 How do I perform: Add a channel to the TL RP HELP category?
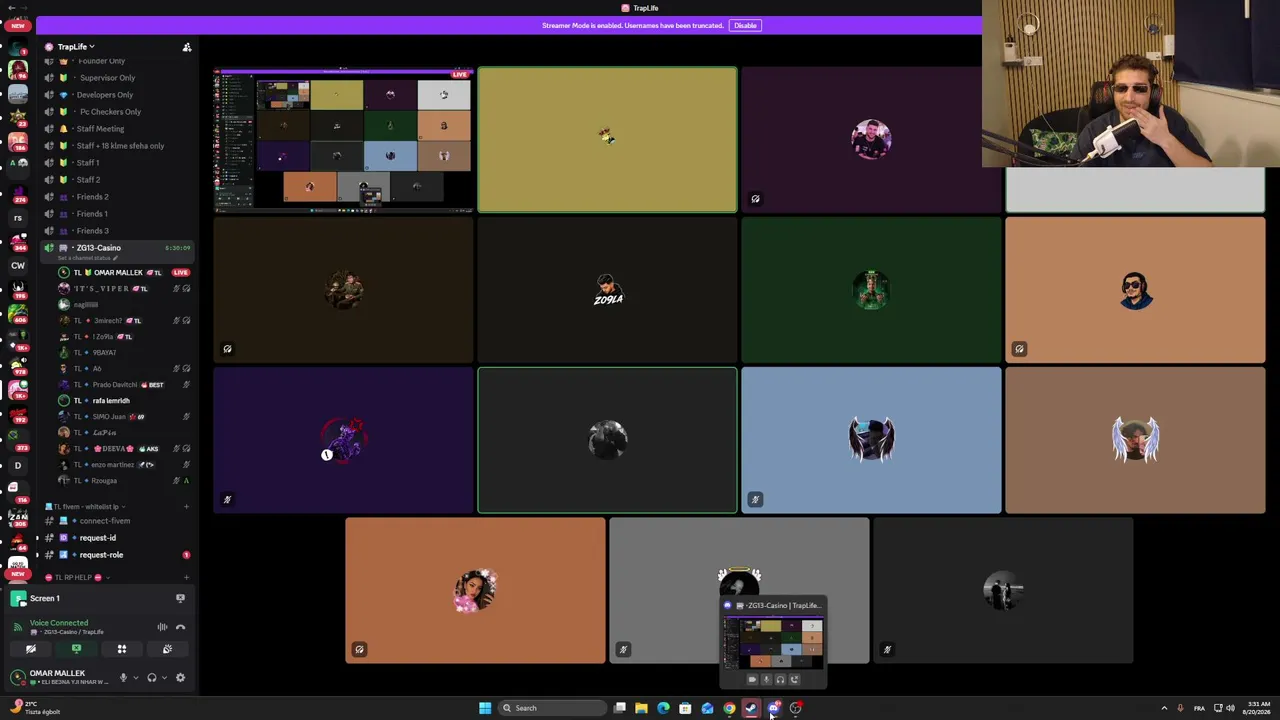point(186,578)
